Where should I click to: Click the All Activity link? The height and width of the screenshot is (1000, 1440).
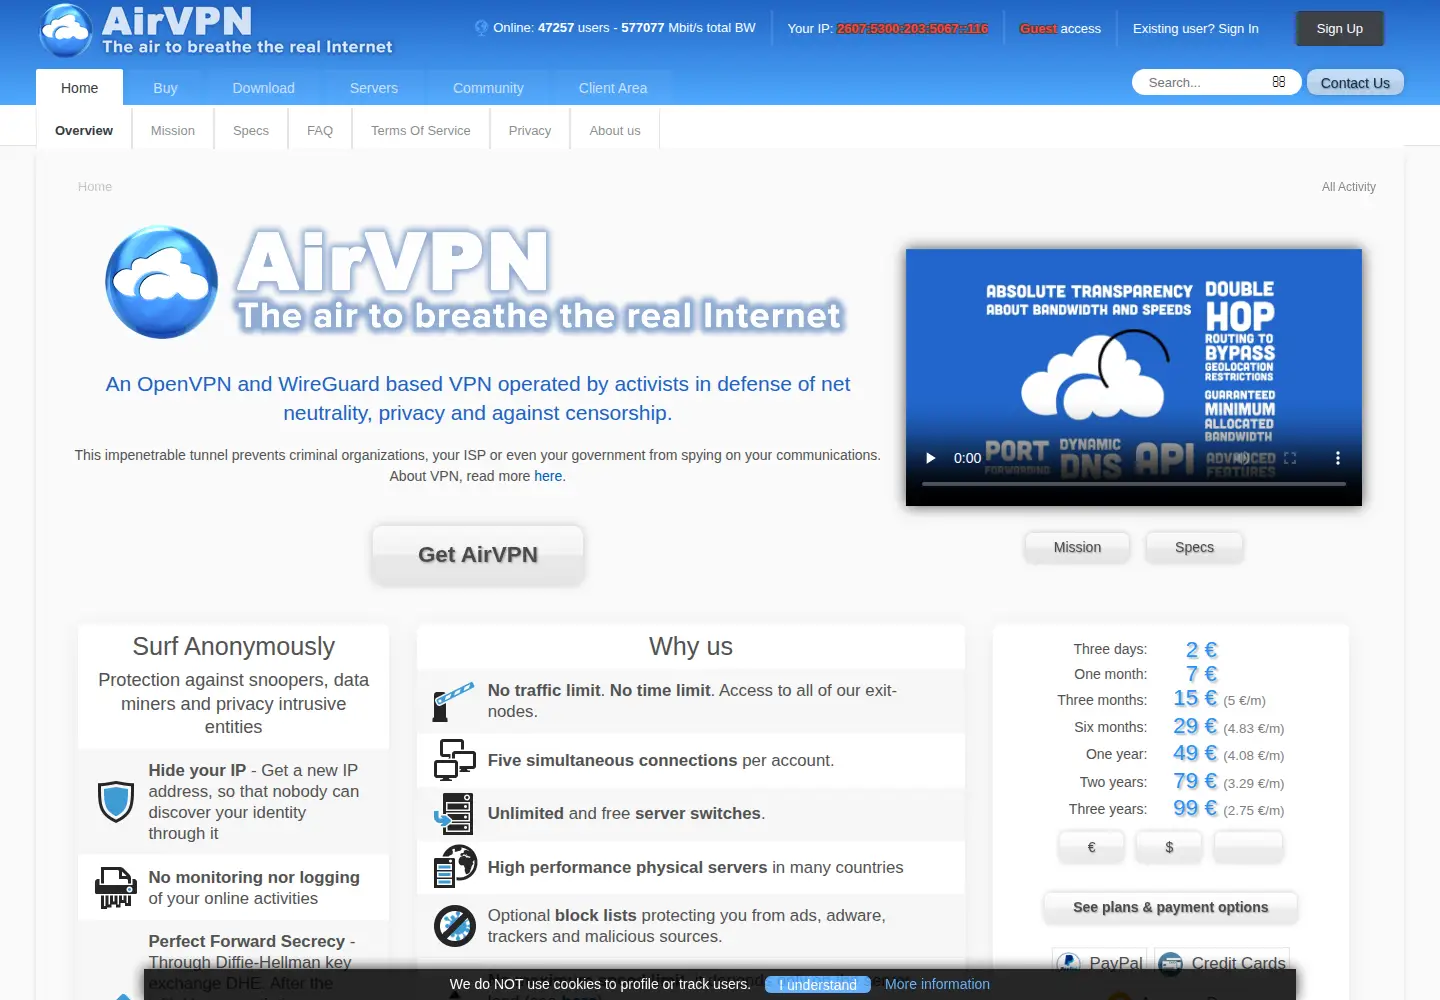(1348, 187)
